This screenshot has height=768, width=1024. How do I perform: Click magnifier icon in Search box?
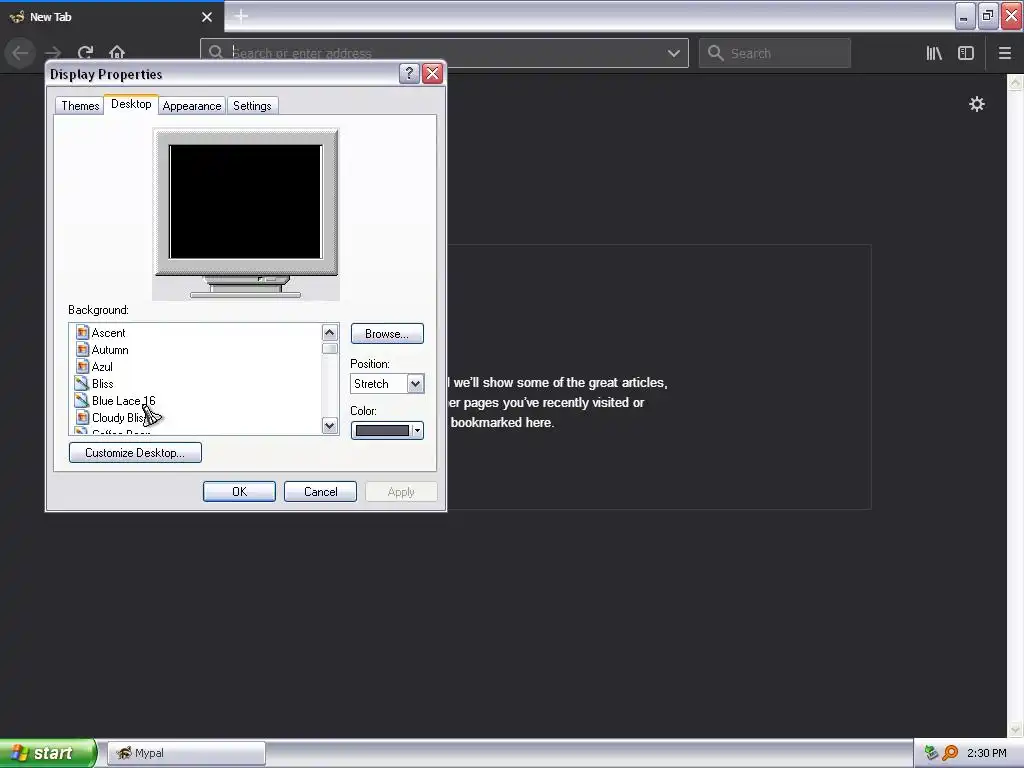click(716, 53)
